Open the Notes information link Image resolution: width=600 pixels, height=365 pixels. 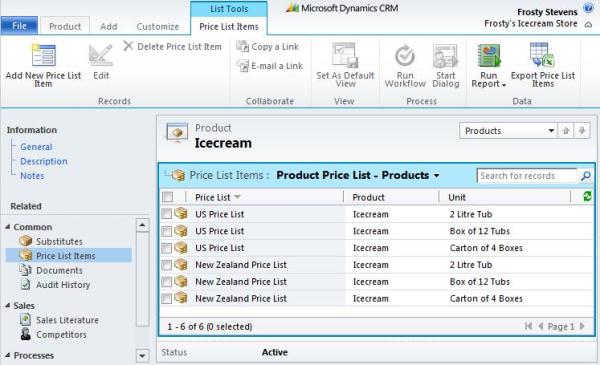pos(32,176)
